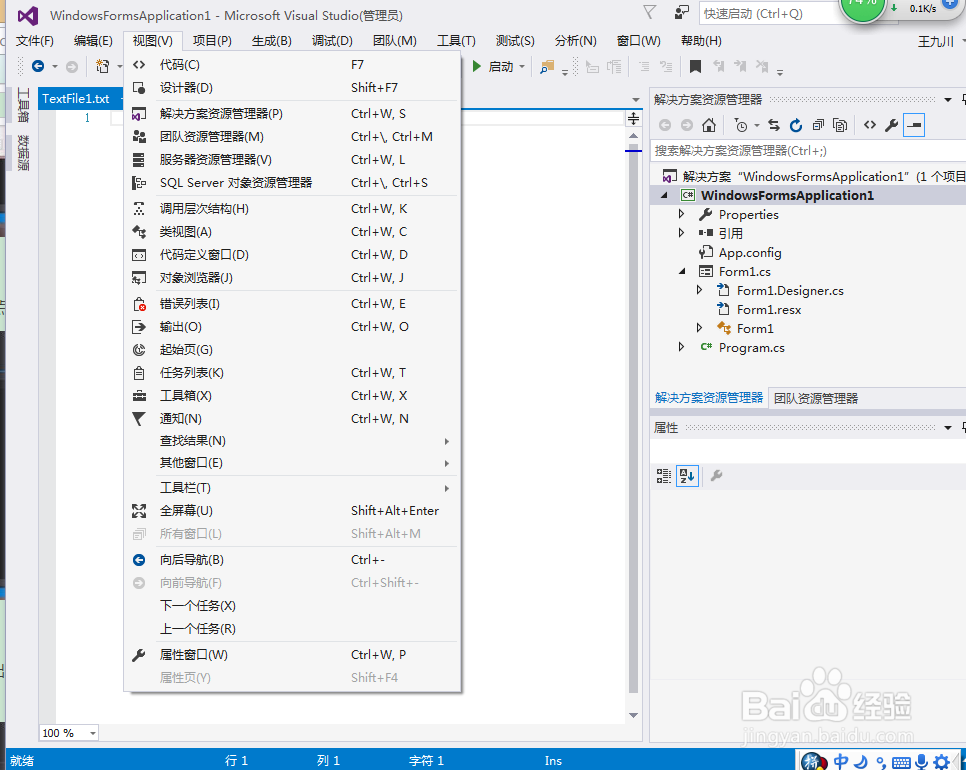Viewport: 966px width, 770px height.
Task: Click the notifications flag icon in title bar
Action: pyautogui.click(x=650, y=12)
